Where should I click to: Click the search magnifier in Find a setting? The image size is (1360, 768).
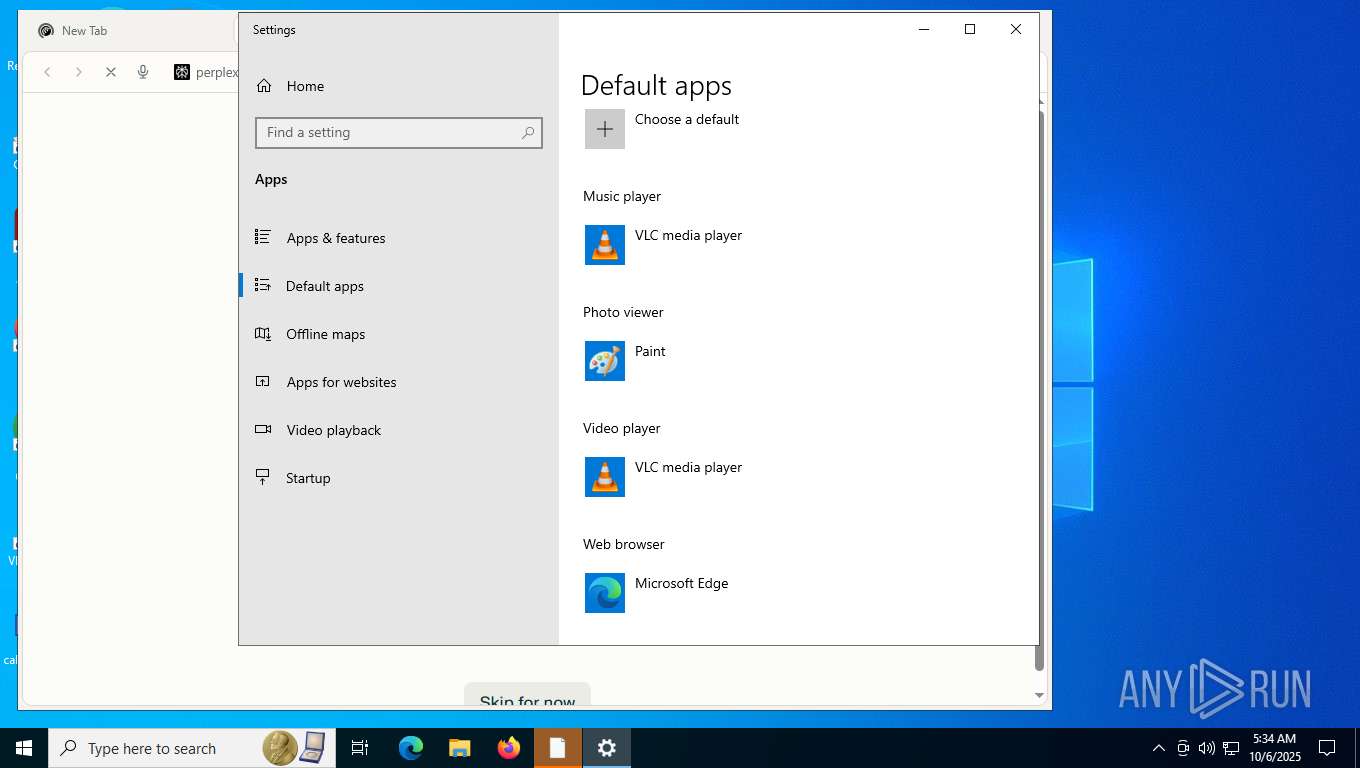tap(528, 132)
